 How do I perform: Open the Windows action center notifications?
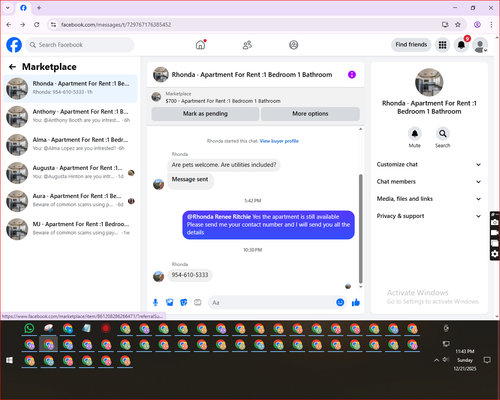(487, 360)
